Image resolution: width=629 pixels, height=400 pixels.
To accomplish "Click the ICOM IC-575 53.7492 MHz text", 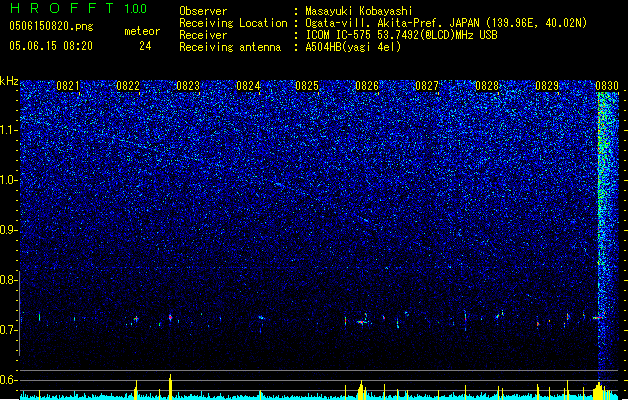I will pyautogui.click(x=401, y=35).
